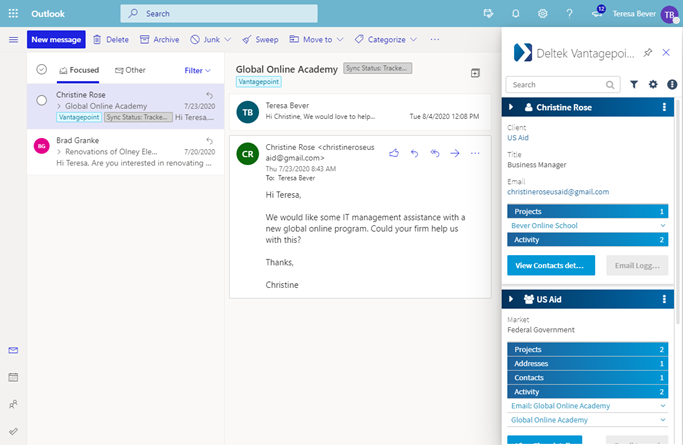
Task: Click the like thumbs-up icon on email
Action: (394, 153)
